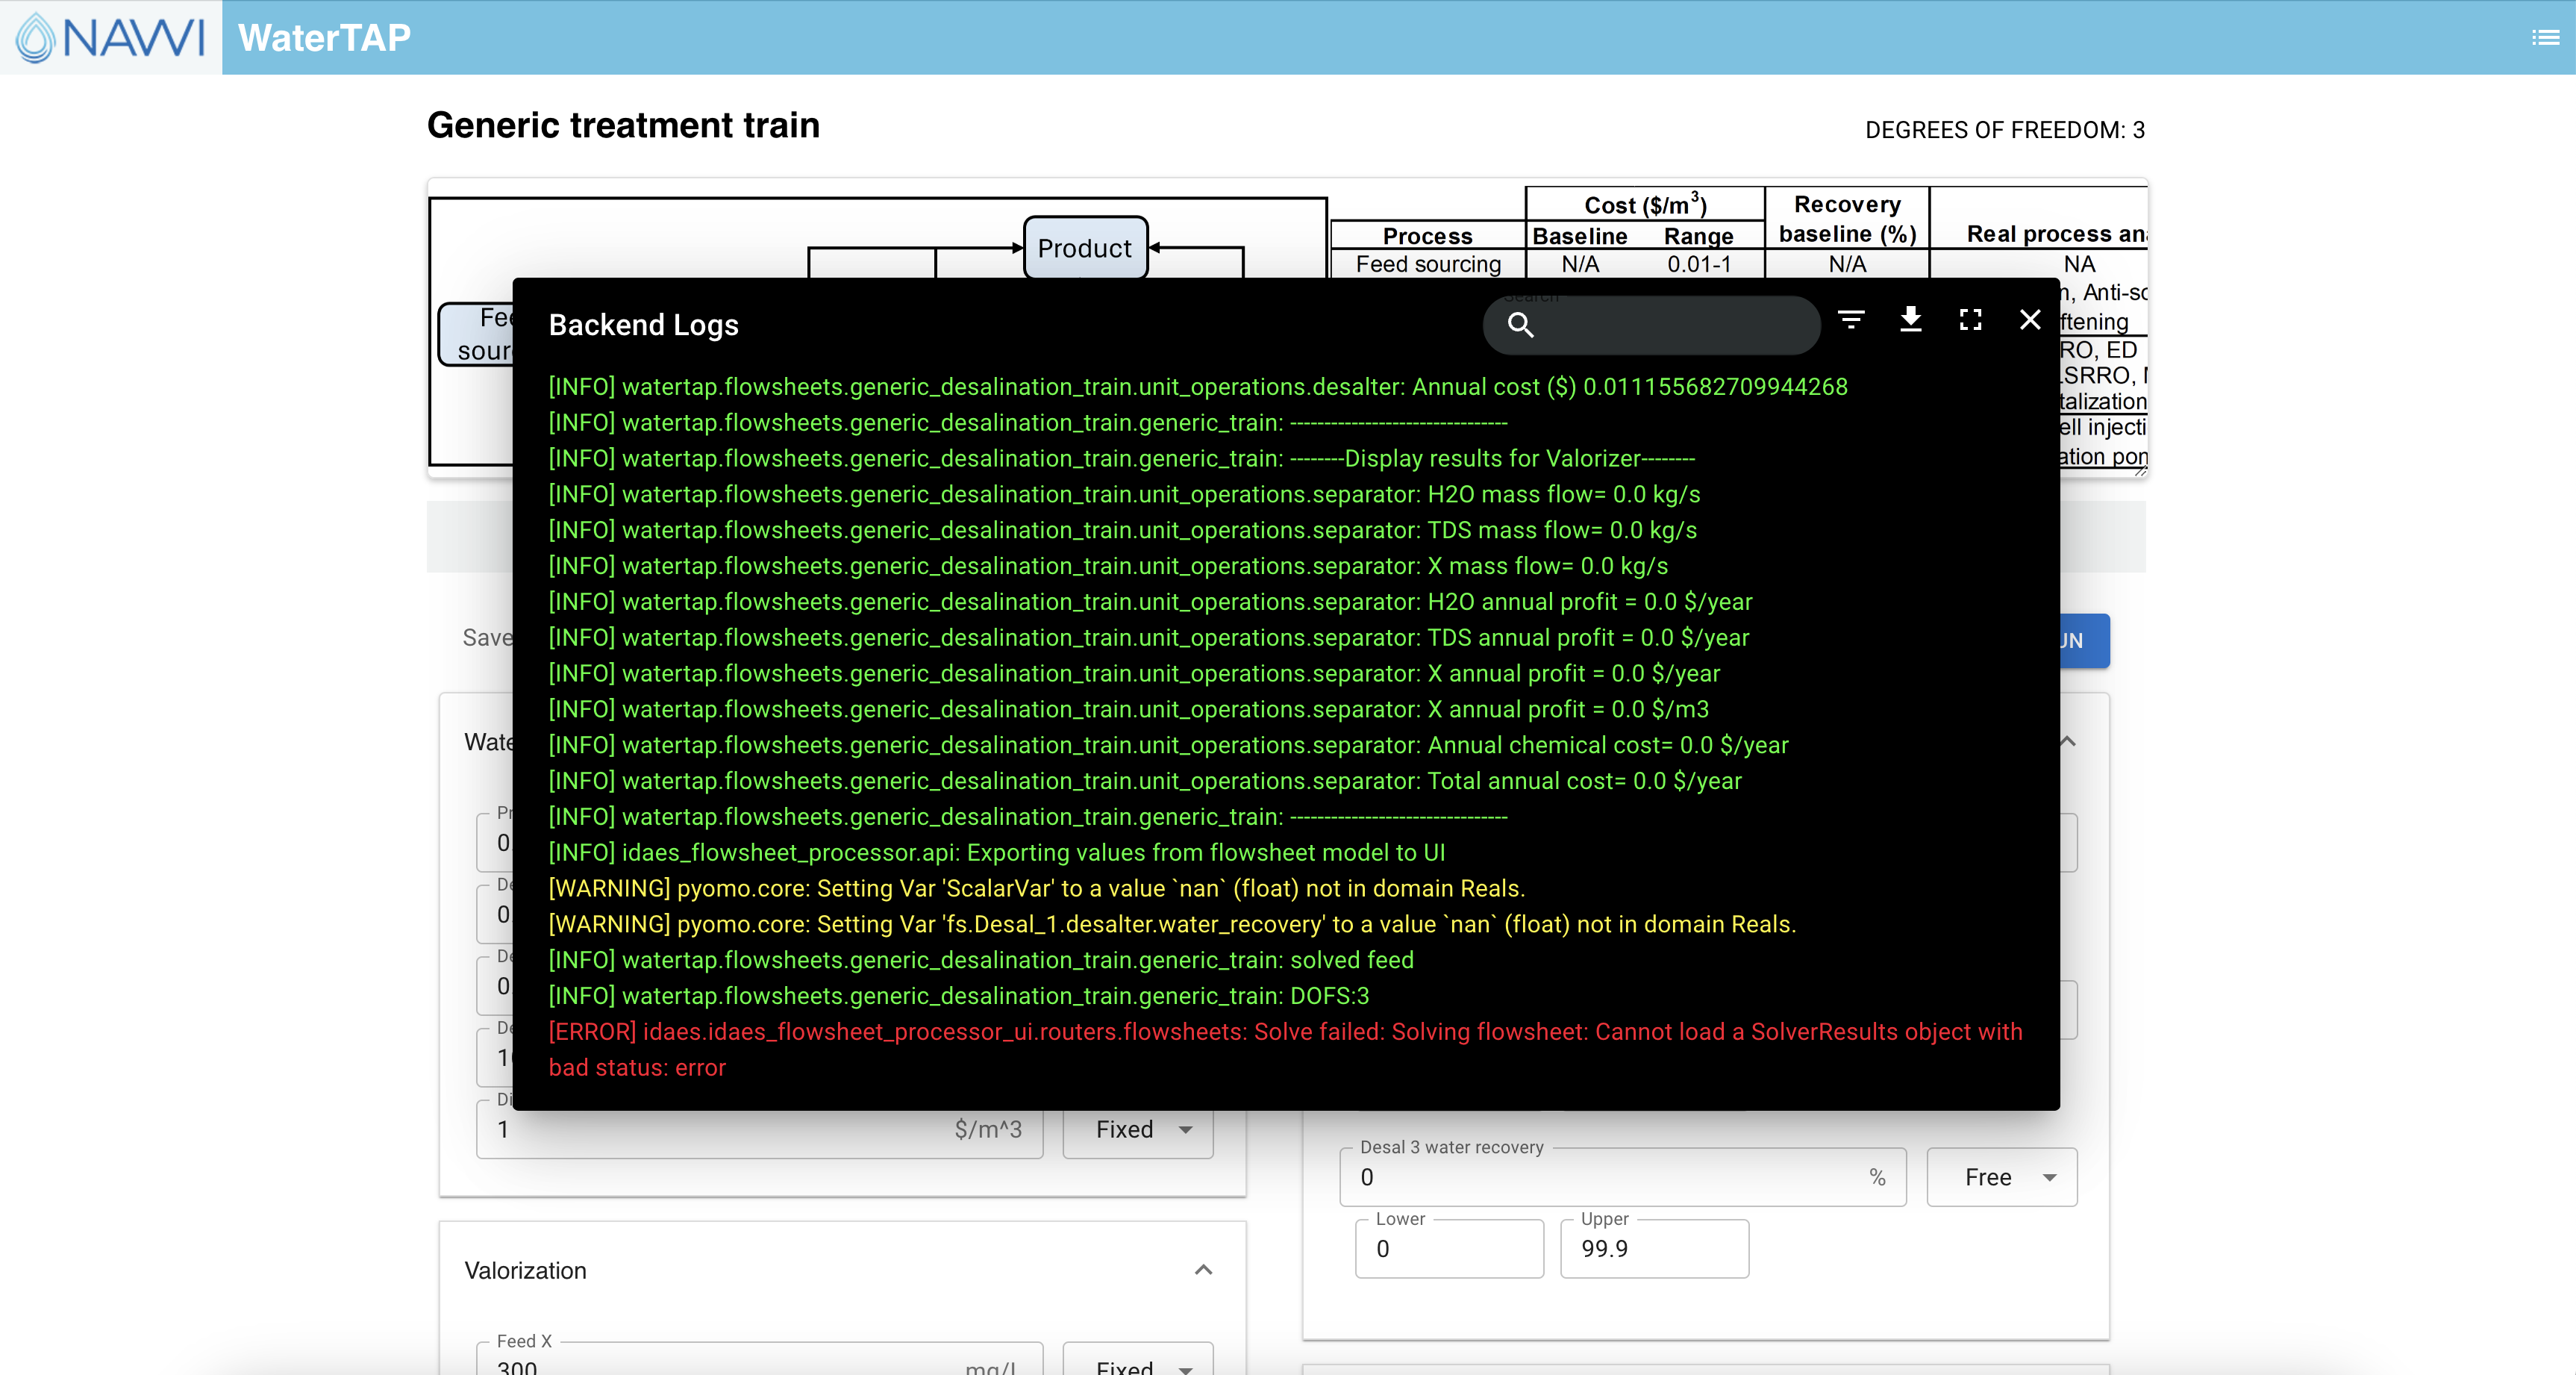Select the 'ScalarVar' nan warning line

[x=1037, y=889]
